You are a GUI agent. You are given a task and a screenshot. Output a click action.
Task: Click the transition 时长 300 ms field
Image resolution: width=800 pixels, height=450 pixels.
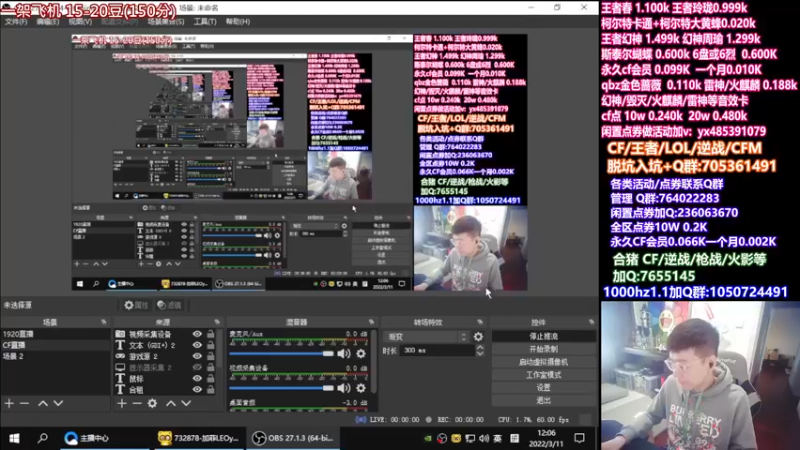(x=438, y=351)
